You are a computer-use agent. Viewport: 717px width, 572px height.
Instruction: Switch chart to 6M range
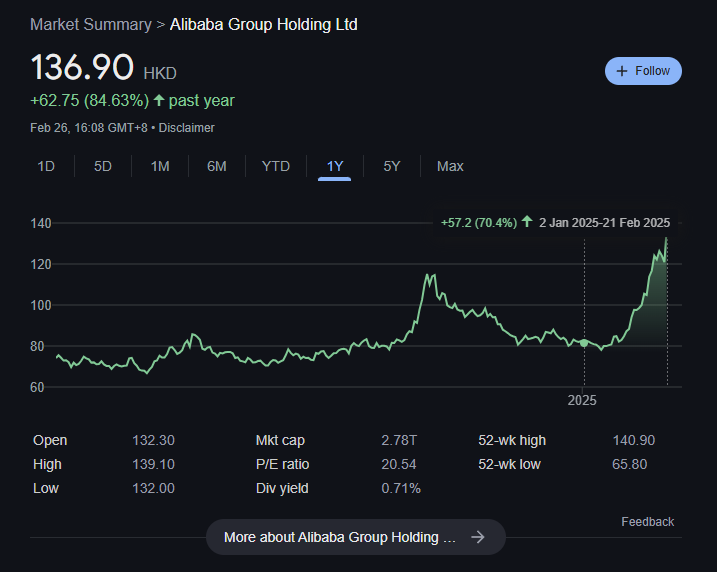tap(217, 166)
